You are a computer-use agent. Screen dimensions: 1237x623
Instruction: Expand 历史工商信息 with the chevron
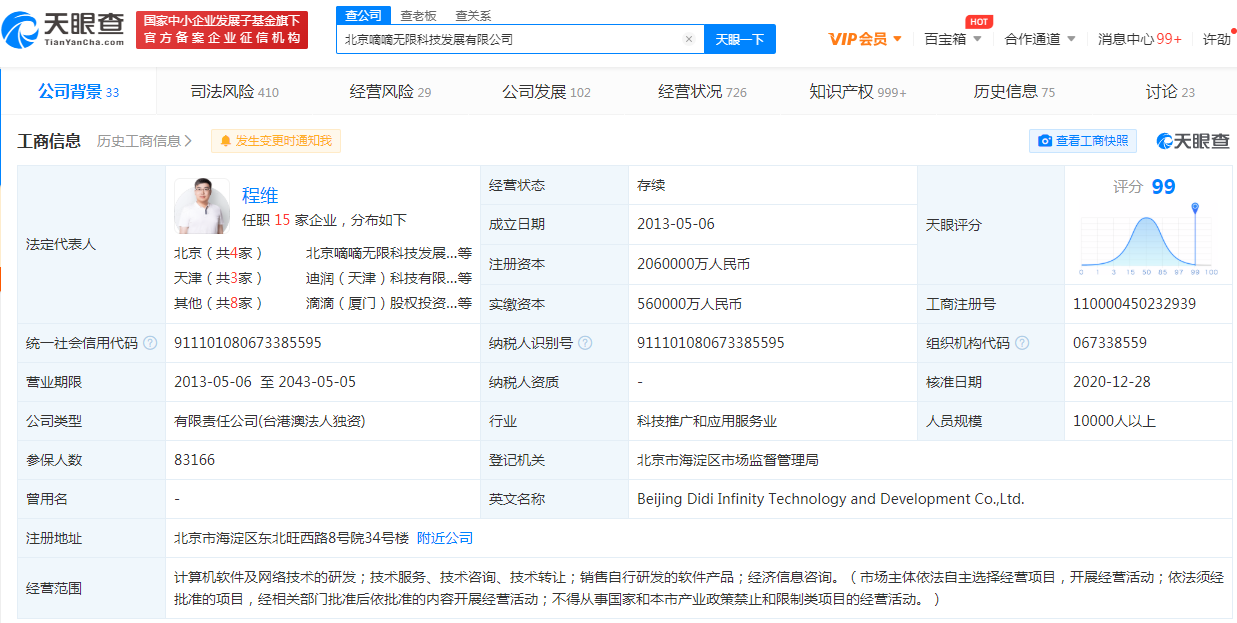pos(188,141)
